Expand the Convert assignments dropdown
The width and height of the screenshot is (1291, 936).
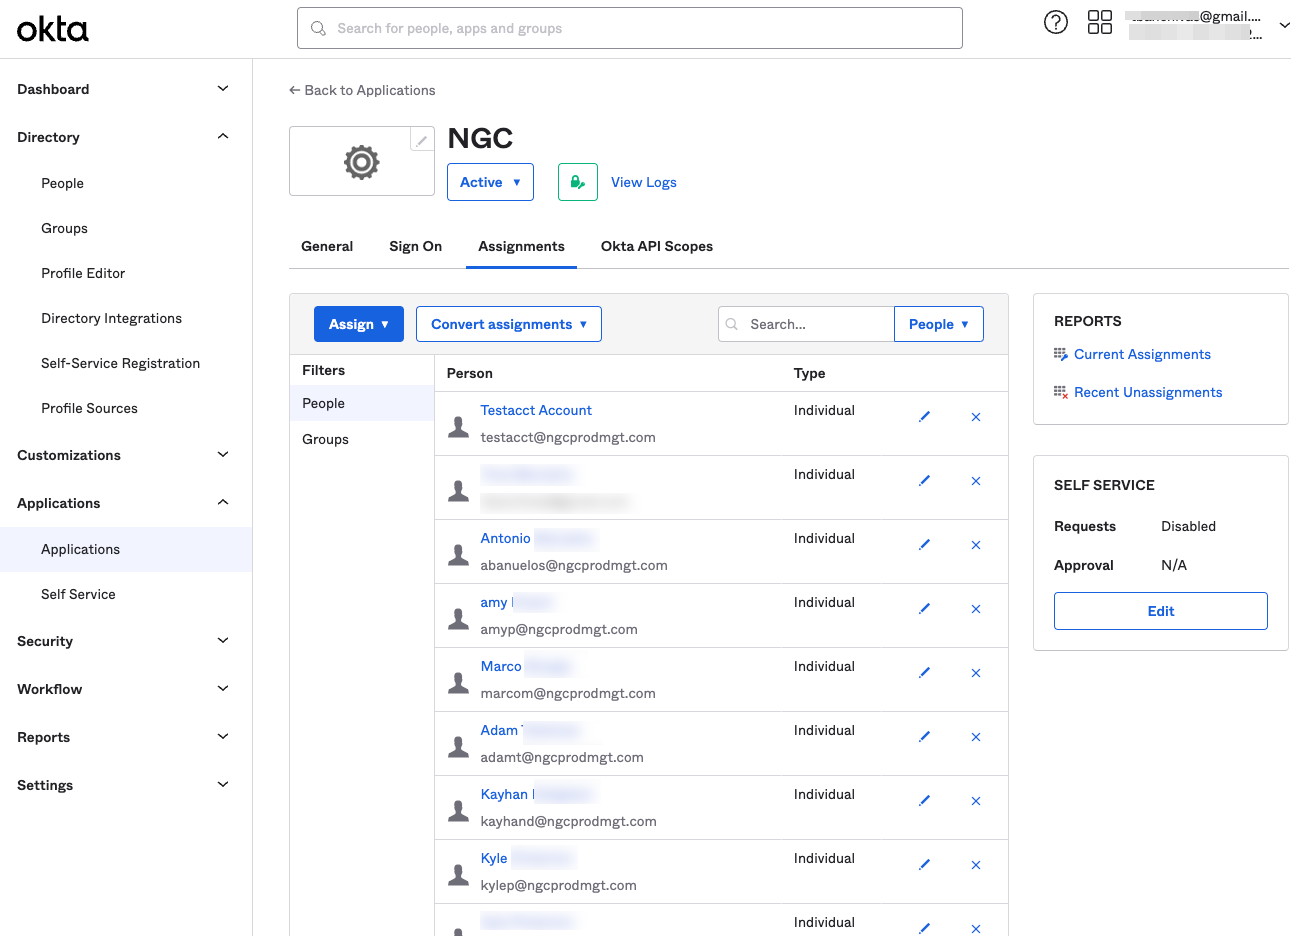pyautogui.click(x=508, y=324)
